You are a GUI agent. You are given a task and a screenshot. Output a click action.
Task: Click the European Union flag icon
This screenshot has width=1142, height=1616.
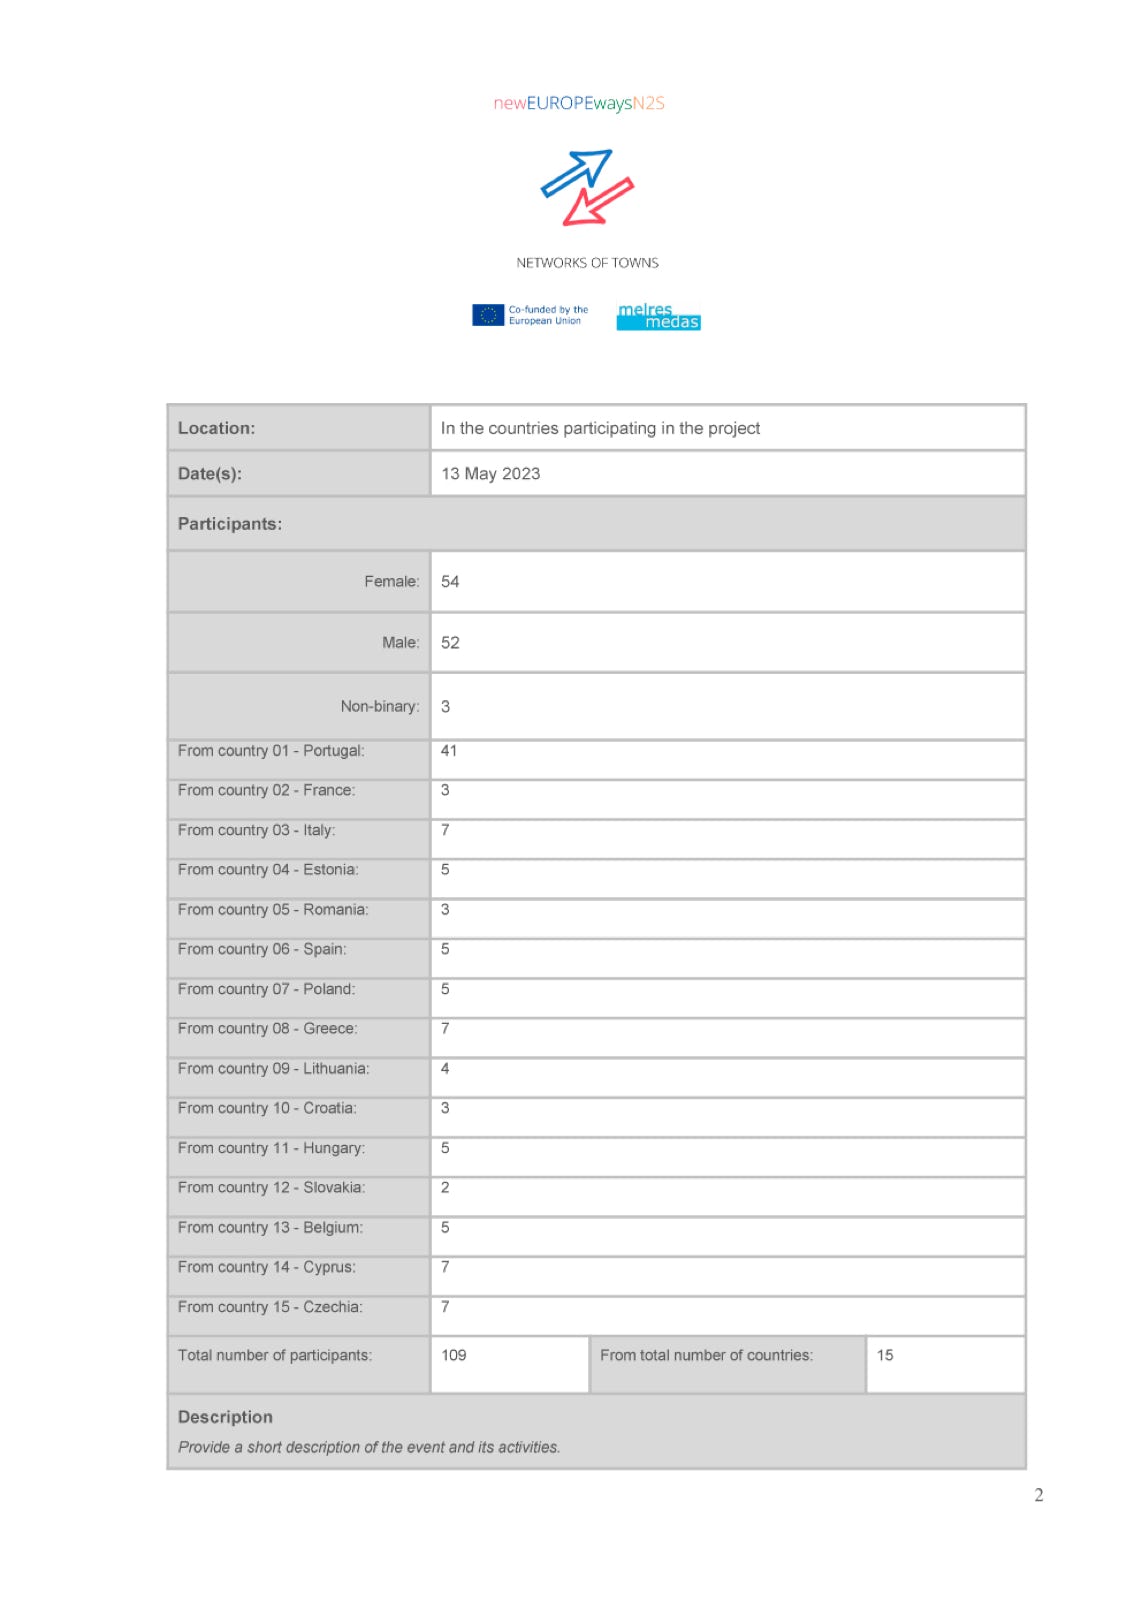tap(488, 315)
